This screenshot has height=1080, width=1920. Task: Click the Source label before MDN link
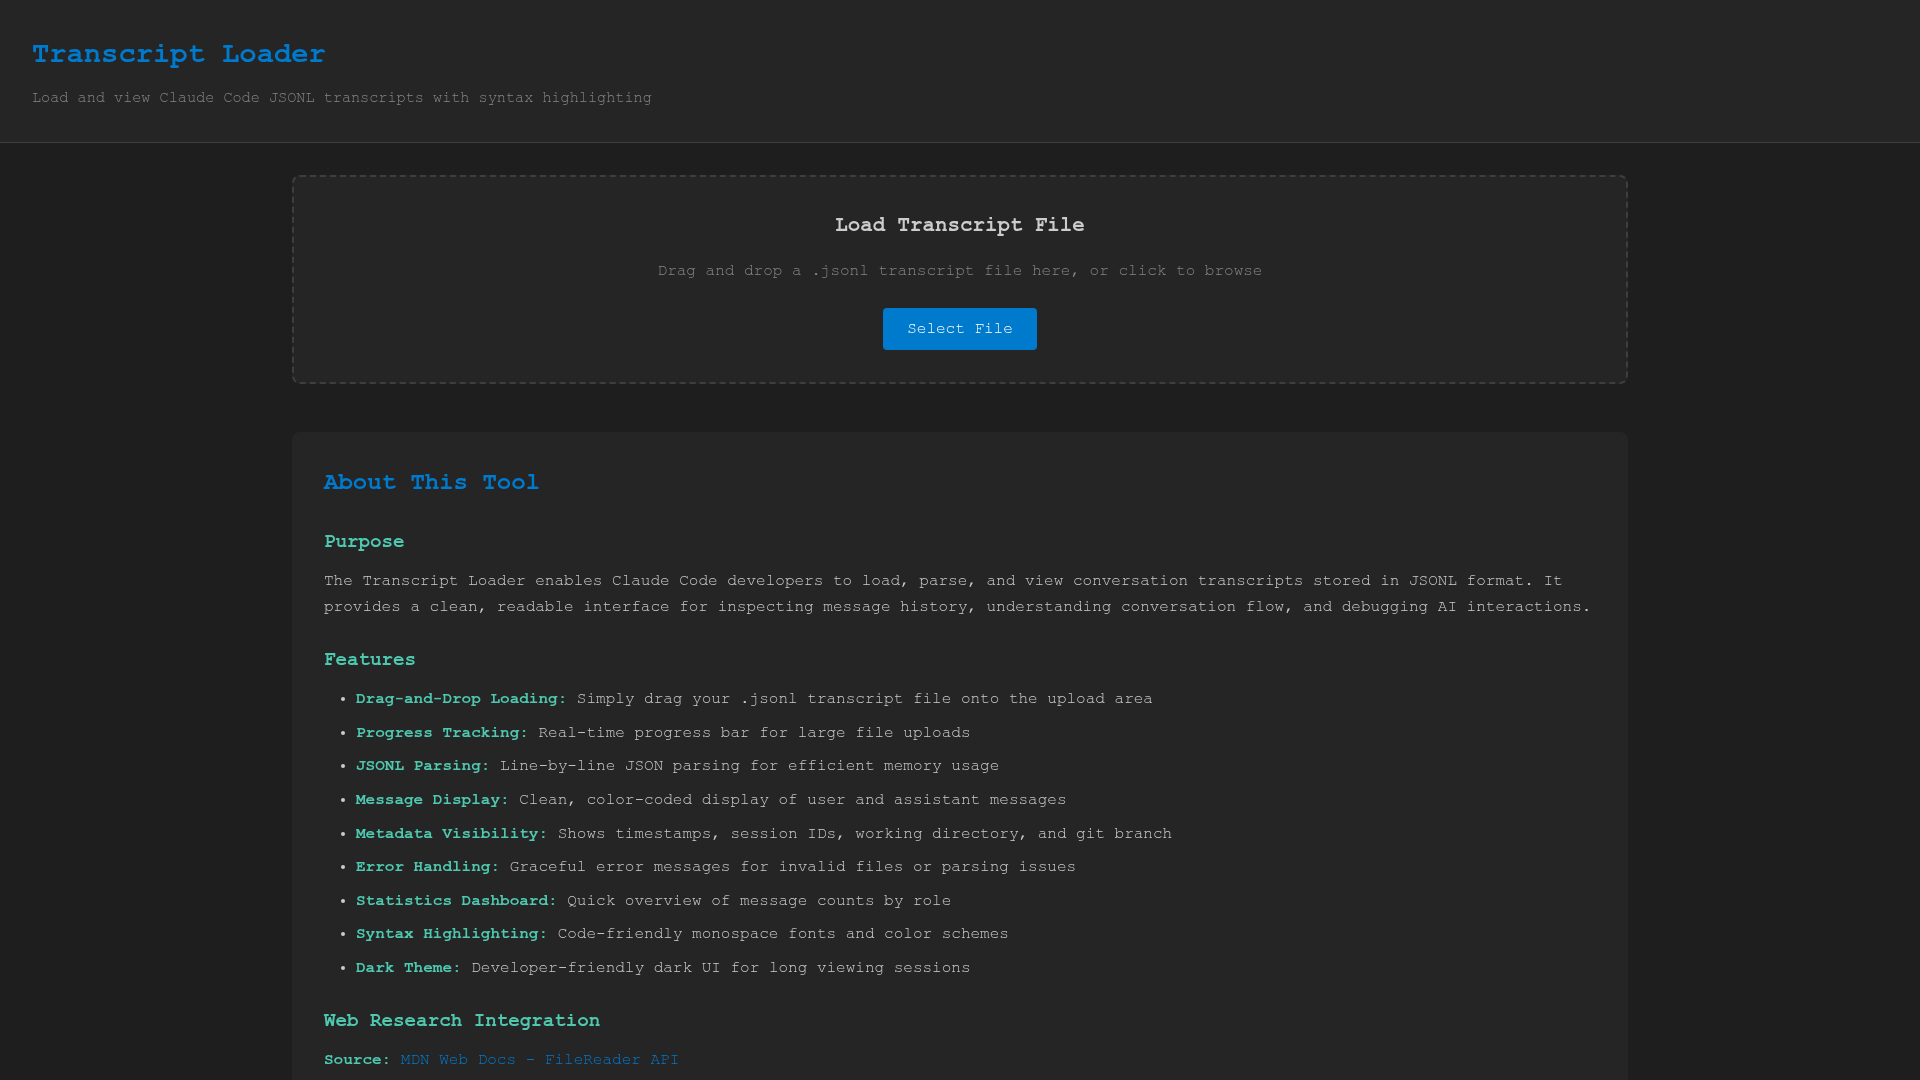[356, 1059]
